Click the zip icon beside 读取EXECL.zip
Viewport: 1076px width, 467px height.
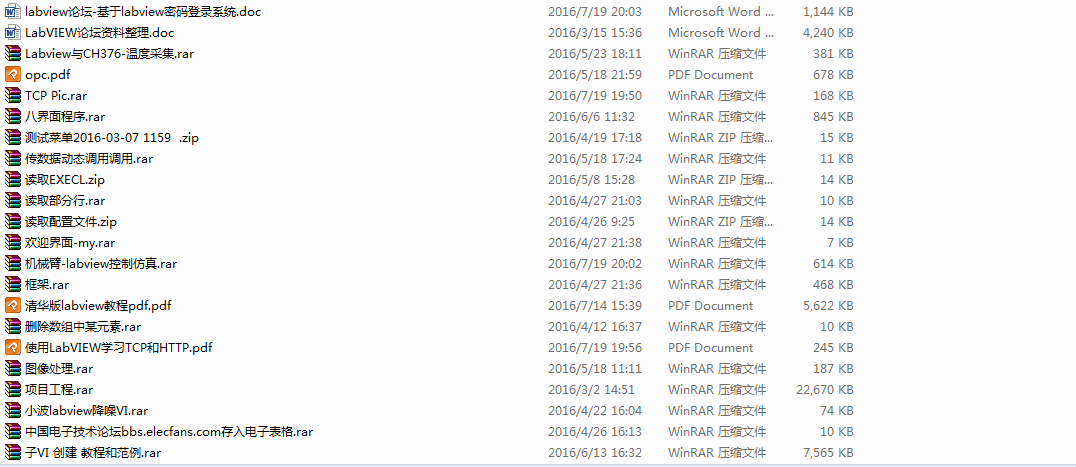tap(13, 180)
